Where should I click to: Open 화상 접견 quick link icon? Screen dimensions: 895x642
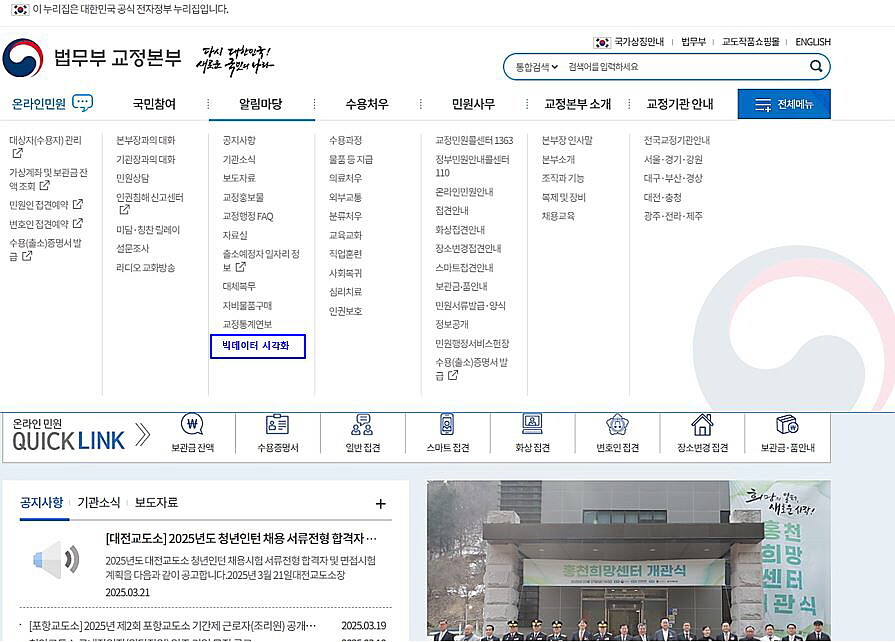[x=532, y=426]
